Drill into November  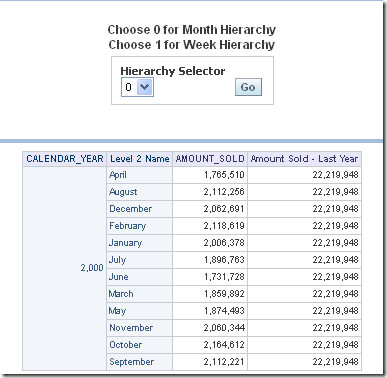coord(131,328)
